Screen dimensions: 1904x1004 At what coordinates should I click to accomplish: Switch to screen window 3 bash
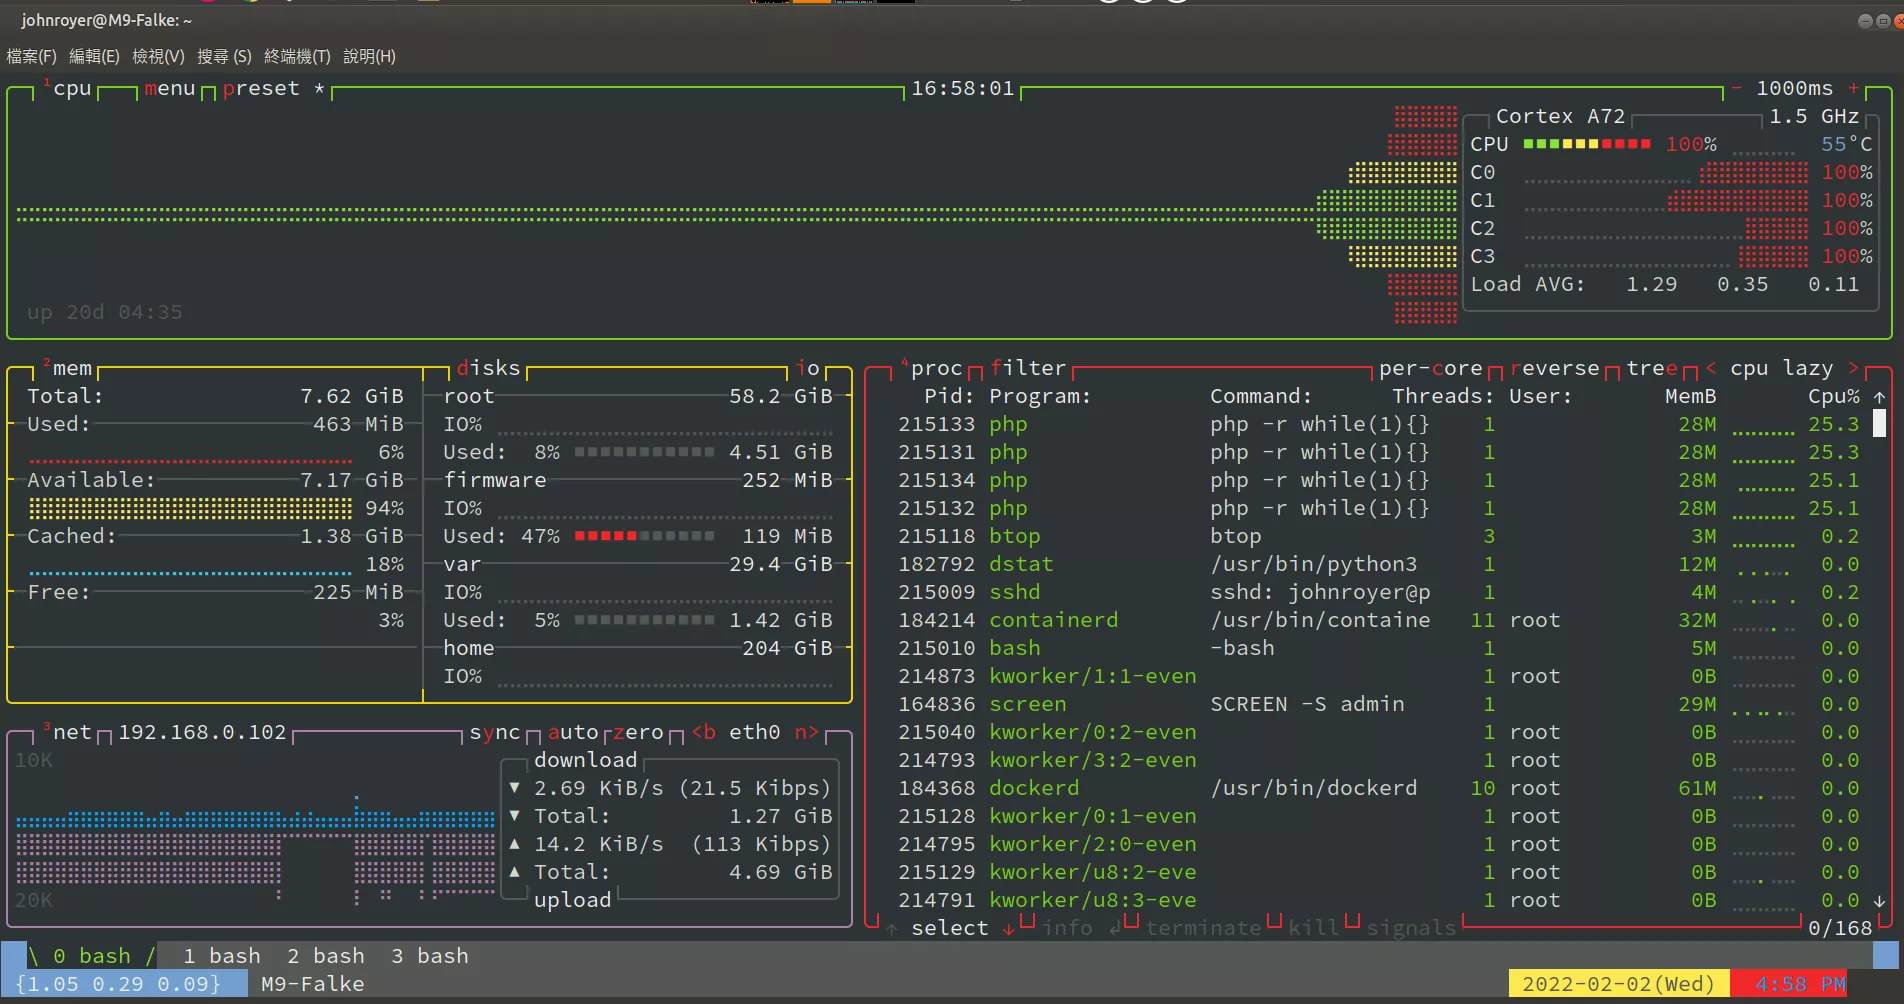click(429, 956)
